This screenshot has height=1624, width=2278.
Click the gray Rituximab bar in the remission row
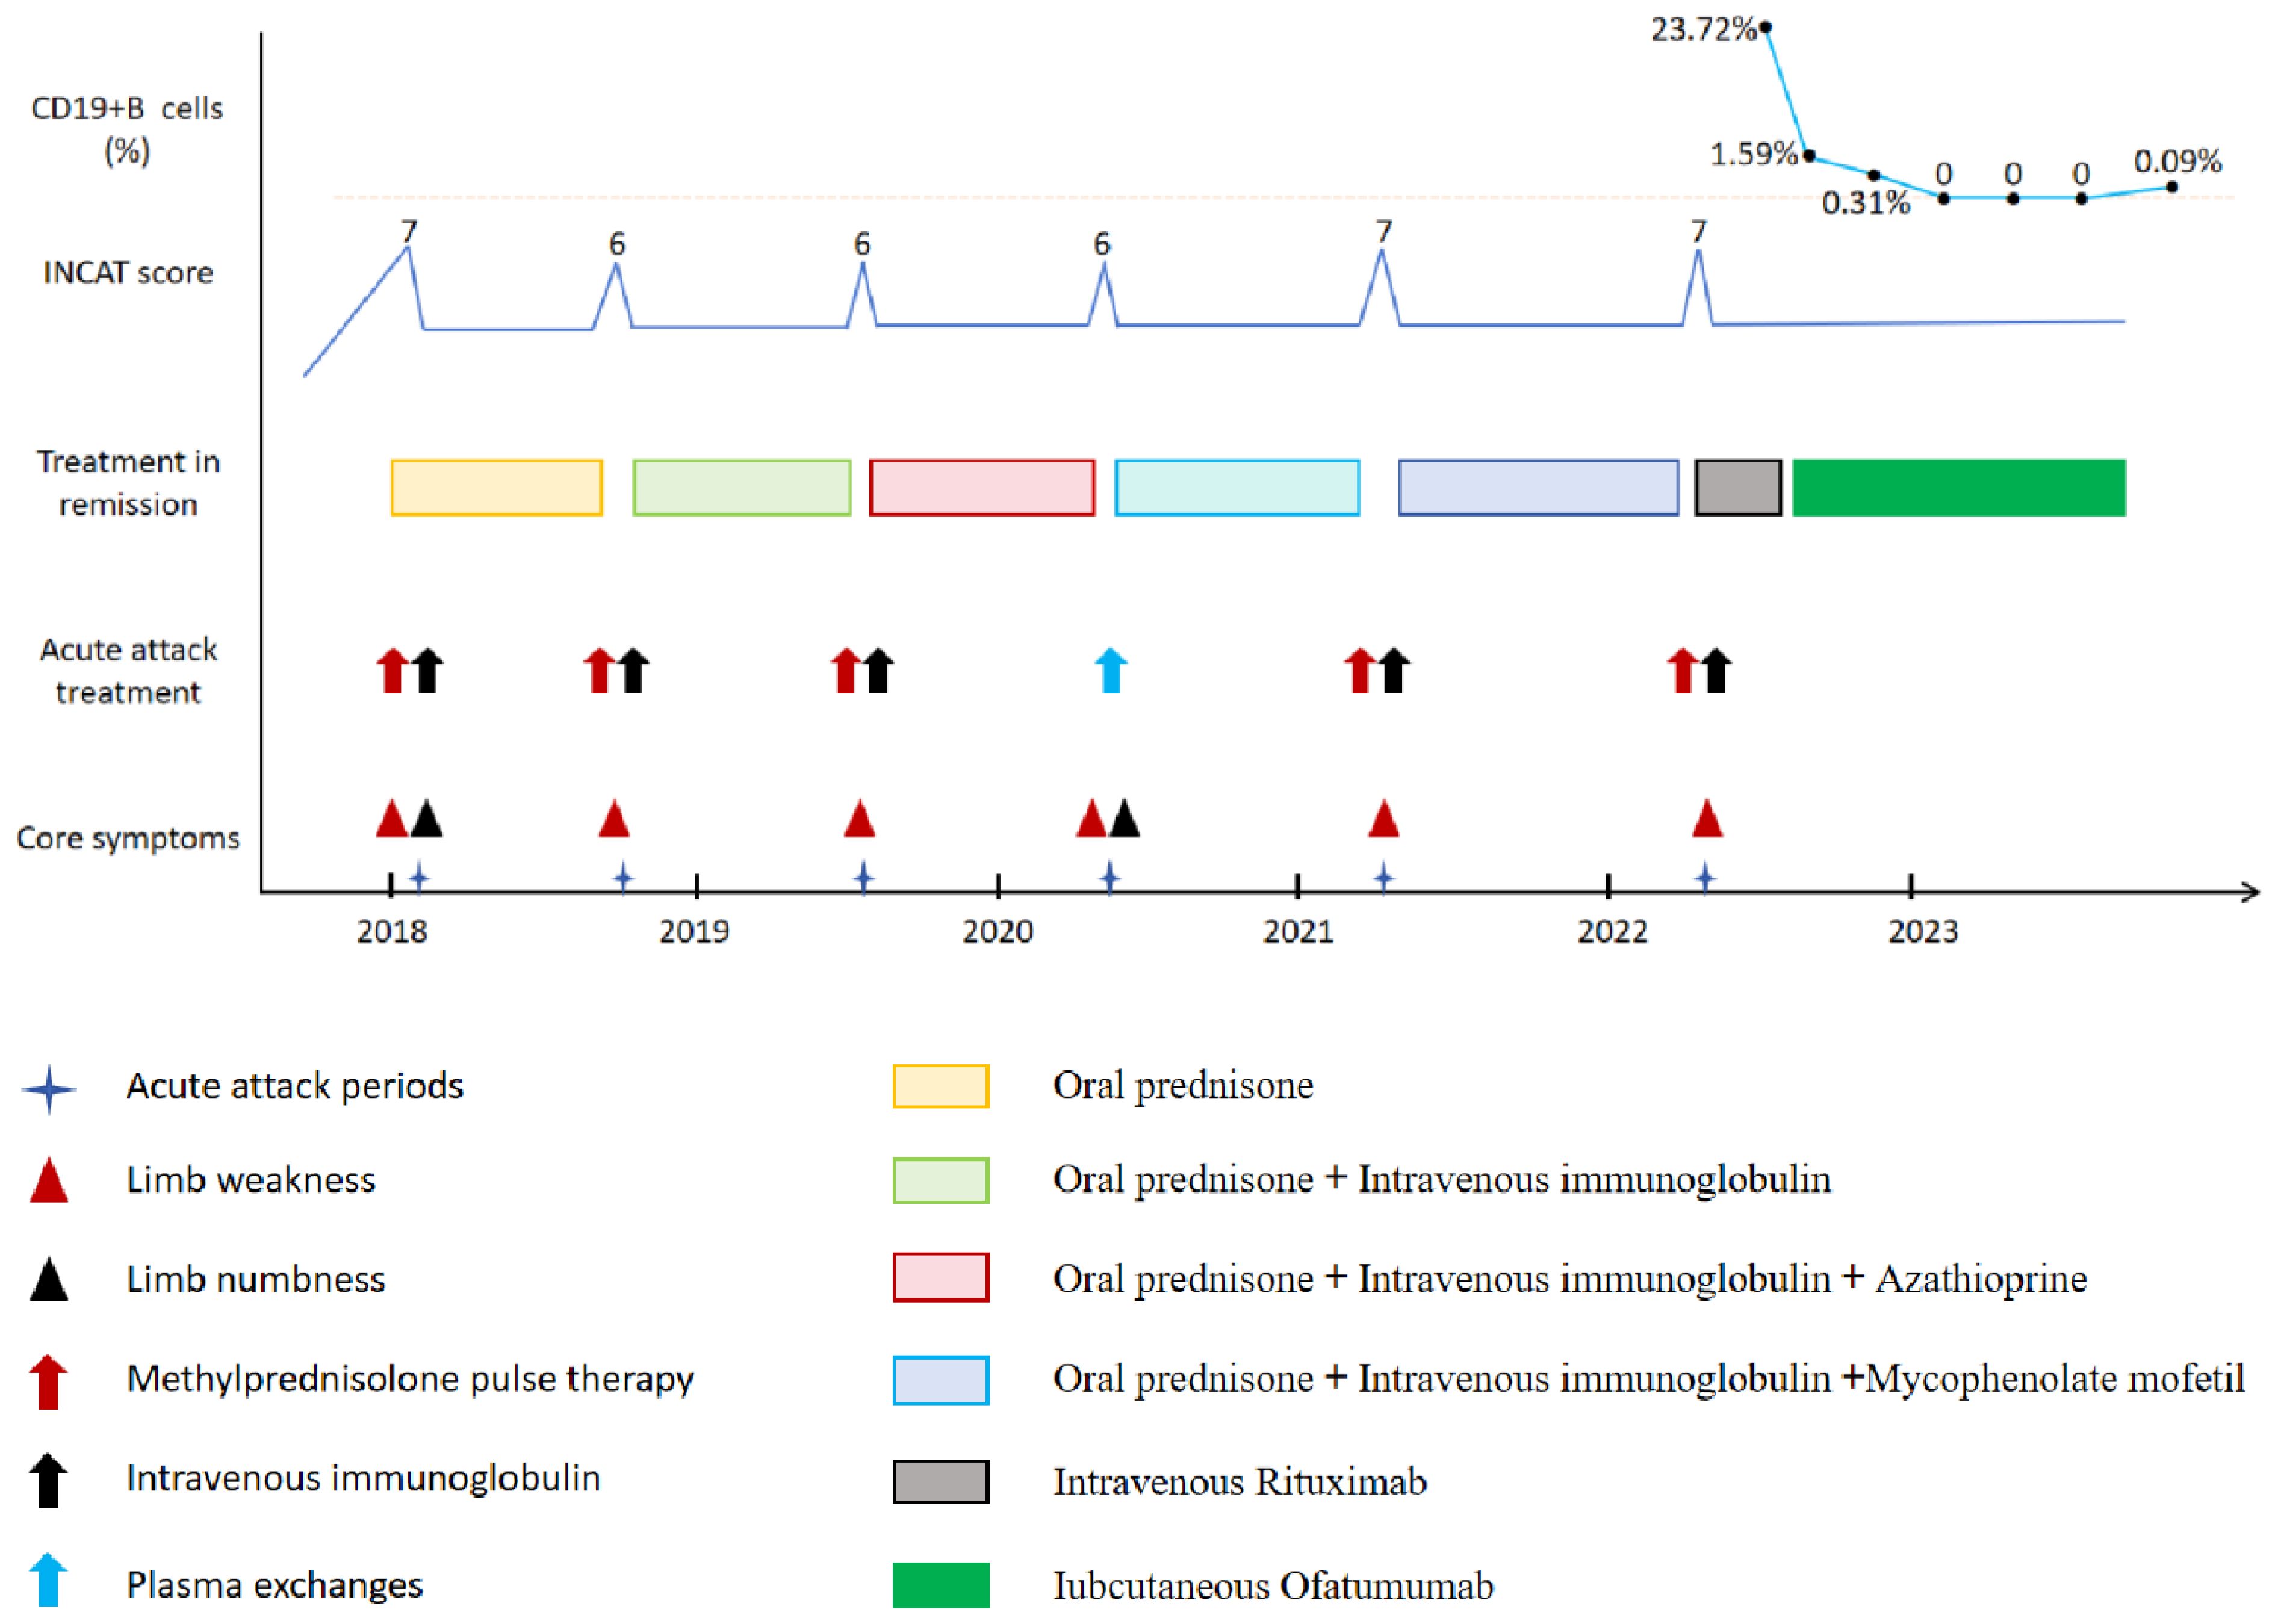(1738, 488)
